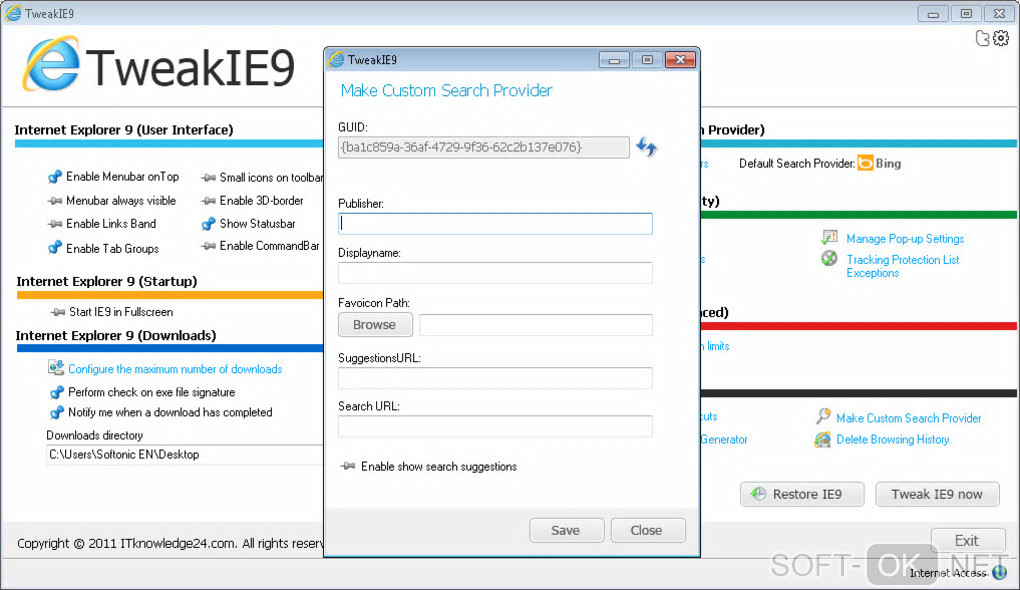Click the Search URL field

click(495, 426)
